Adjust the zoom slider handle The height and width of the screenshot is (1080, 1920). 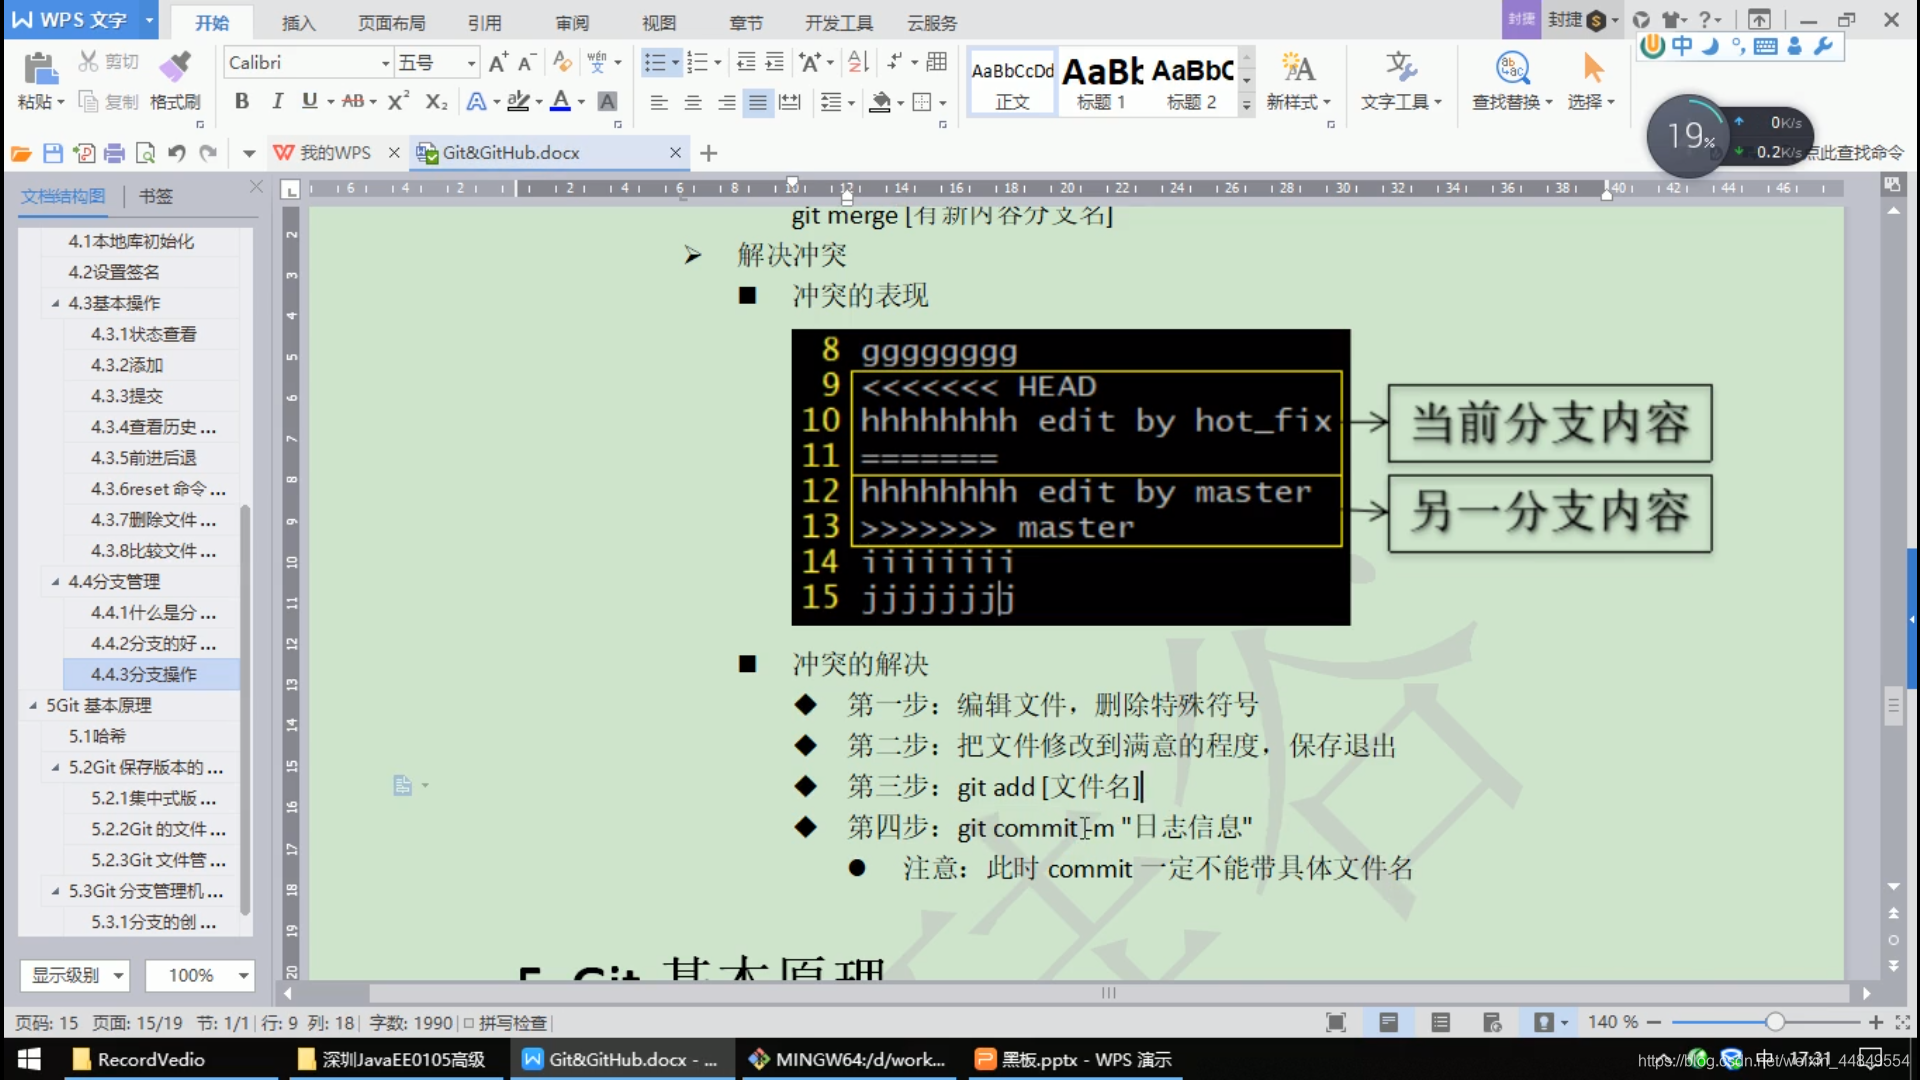[x=1775, y=1022]
